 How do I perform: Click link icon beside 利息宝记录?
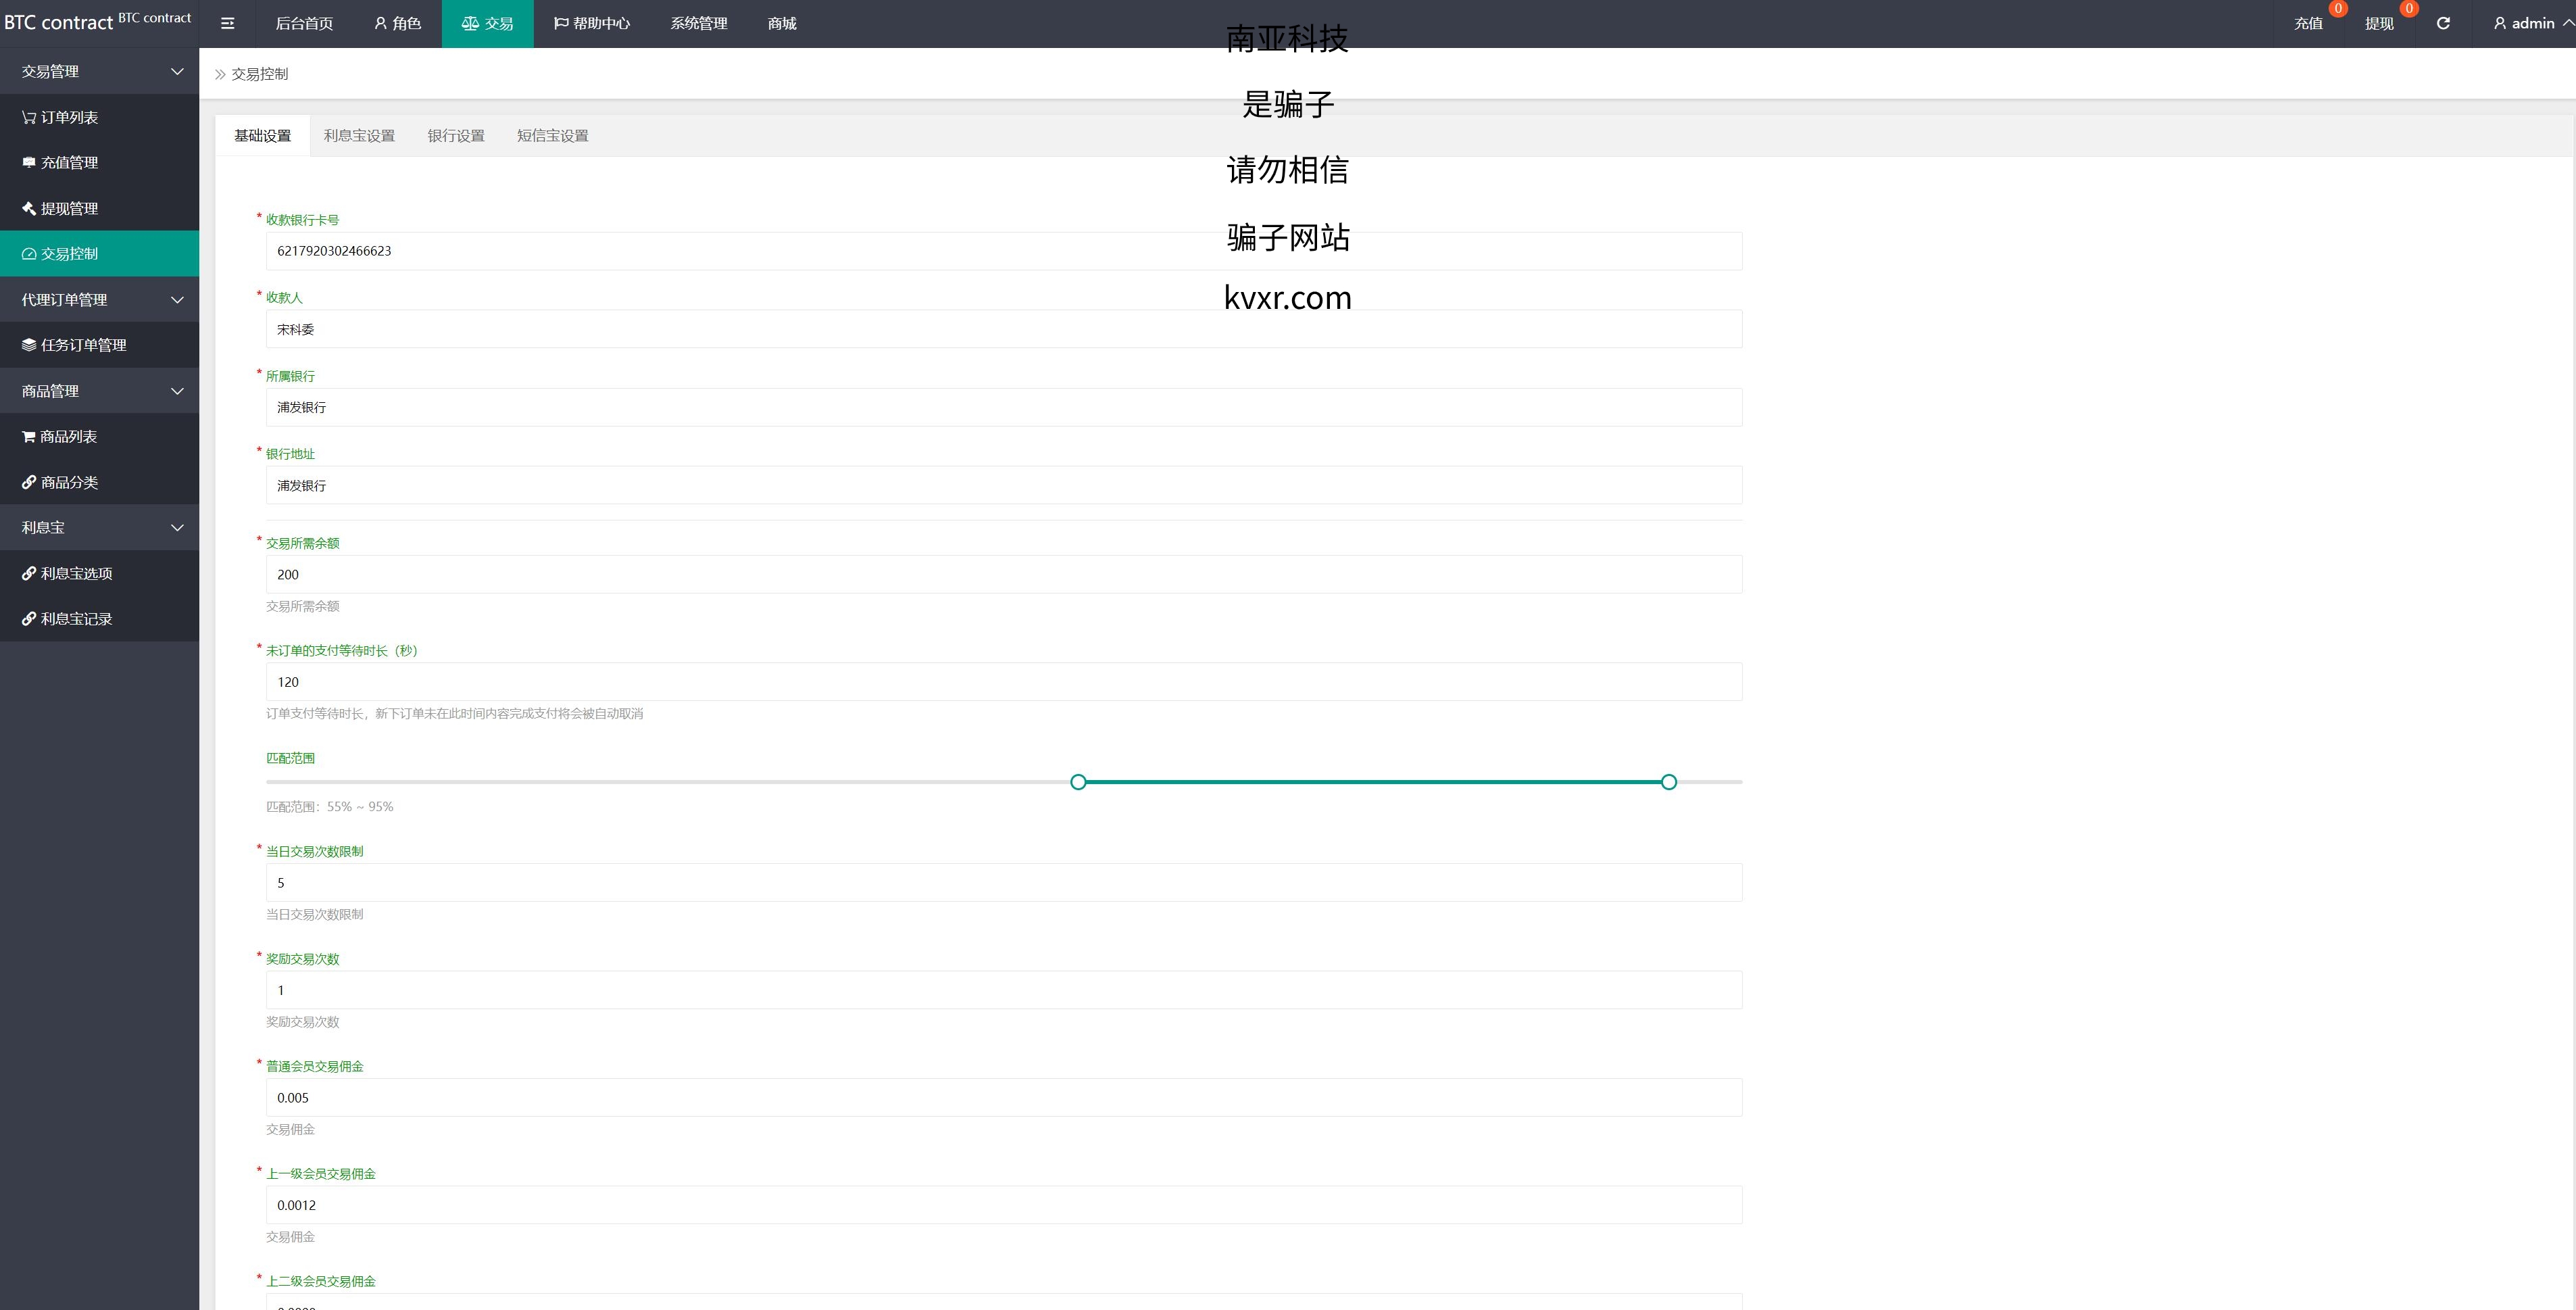point(29,619)
